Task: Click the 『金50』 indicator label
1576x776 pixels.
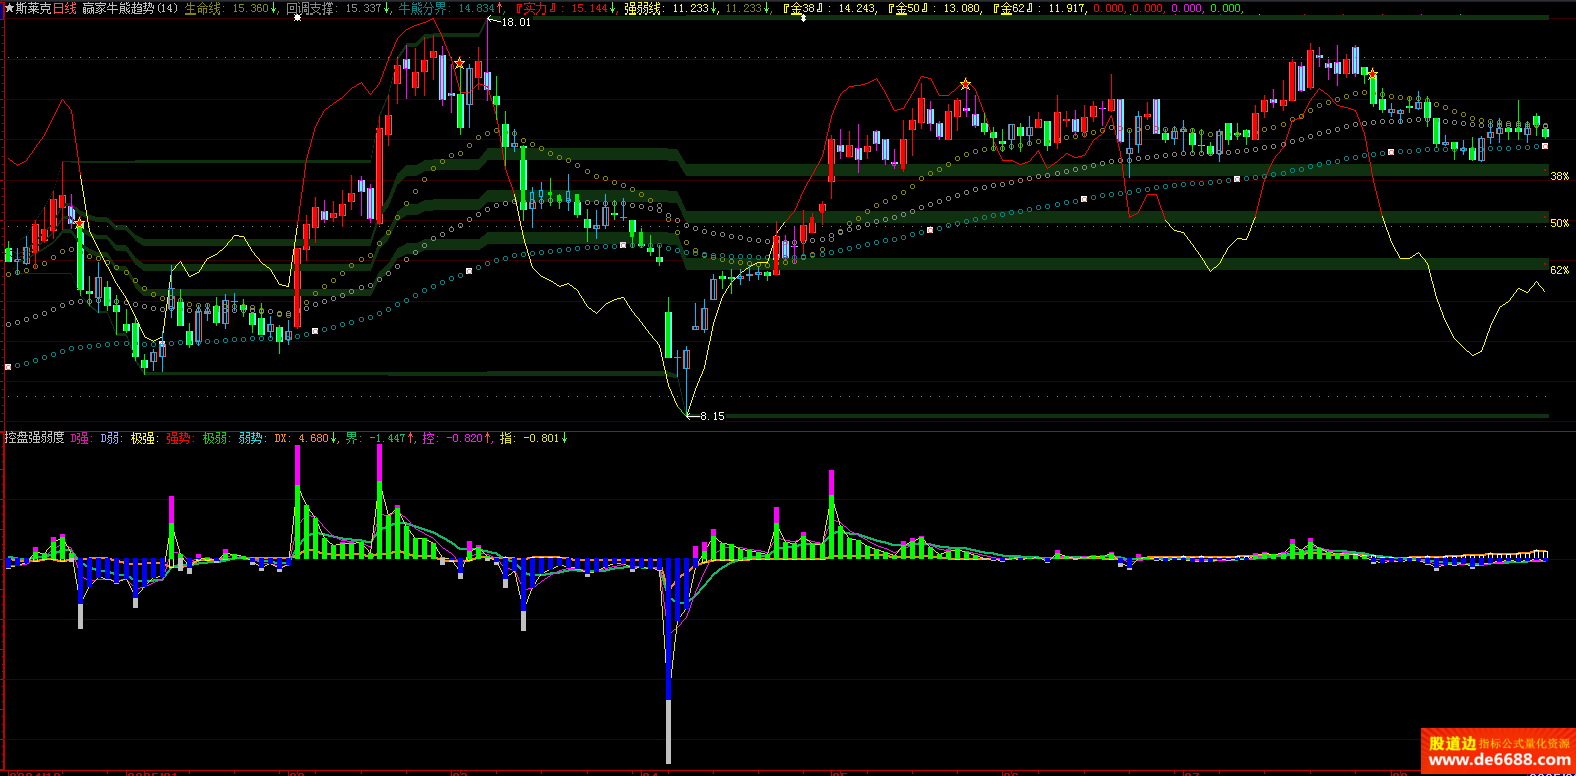Action: (x=909, y=8)
